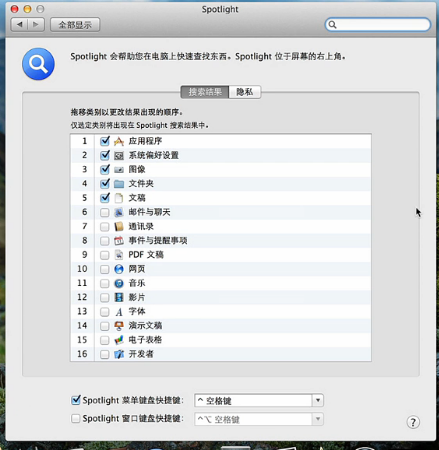Viewport: 439px width, 450px height.
Task: Click the PDF 文稿 category icon
Action: 119,255
